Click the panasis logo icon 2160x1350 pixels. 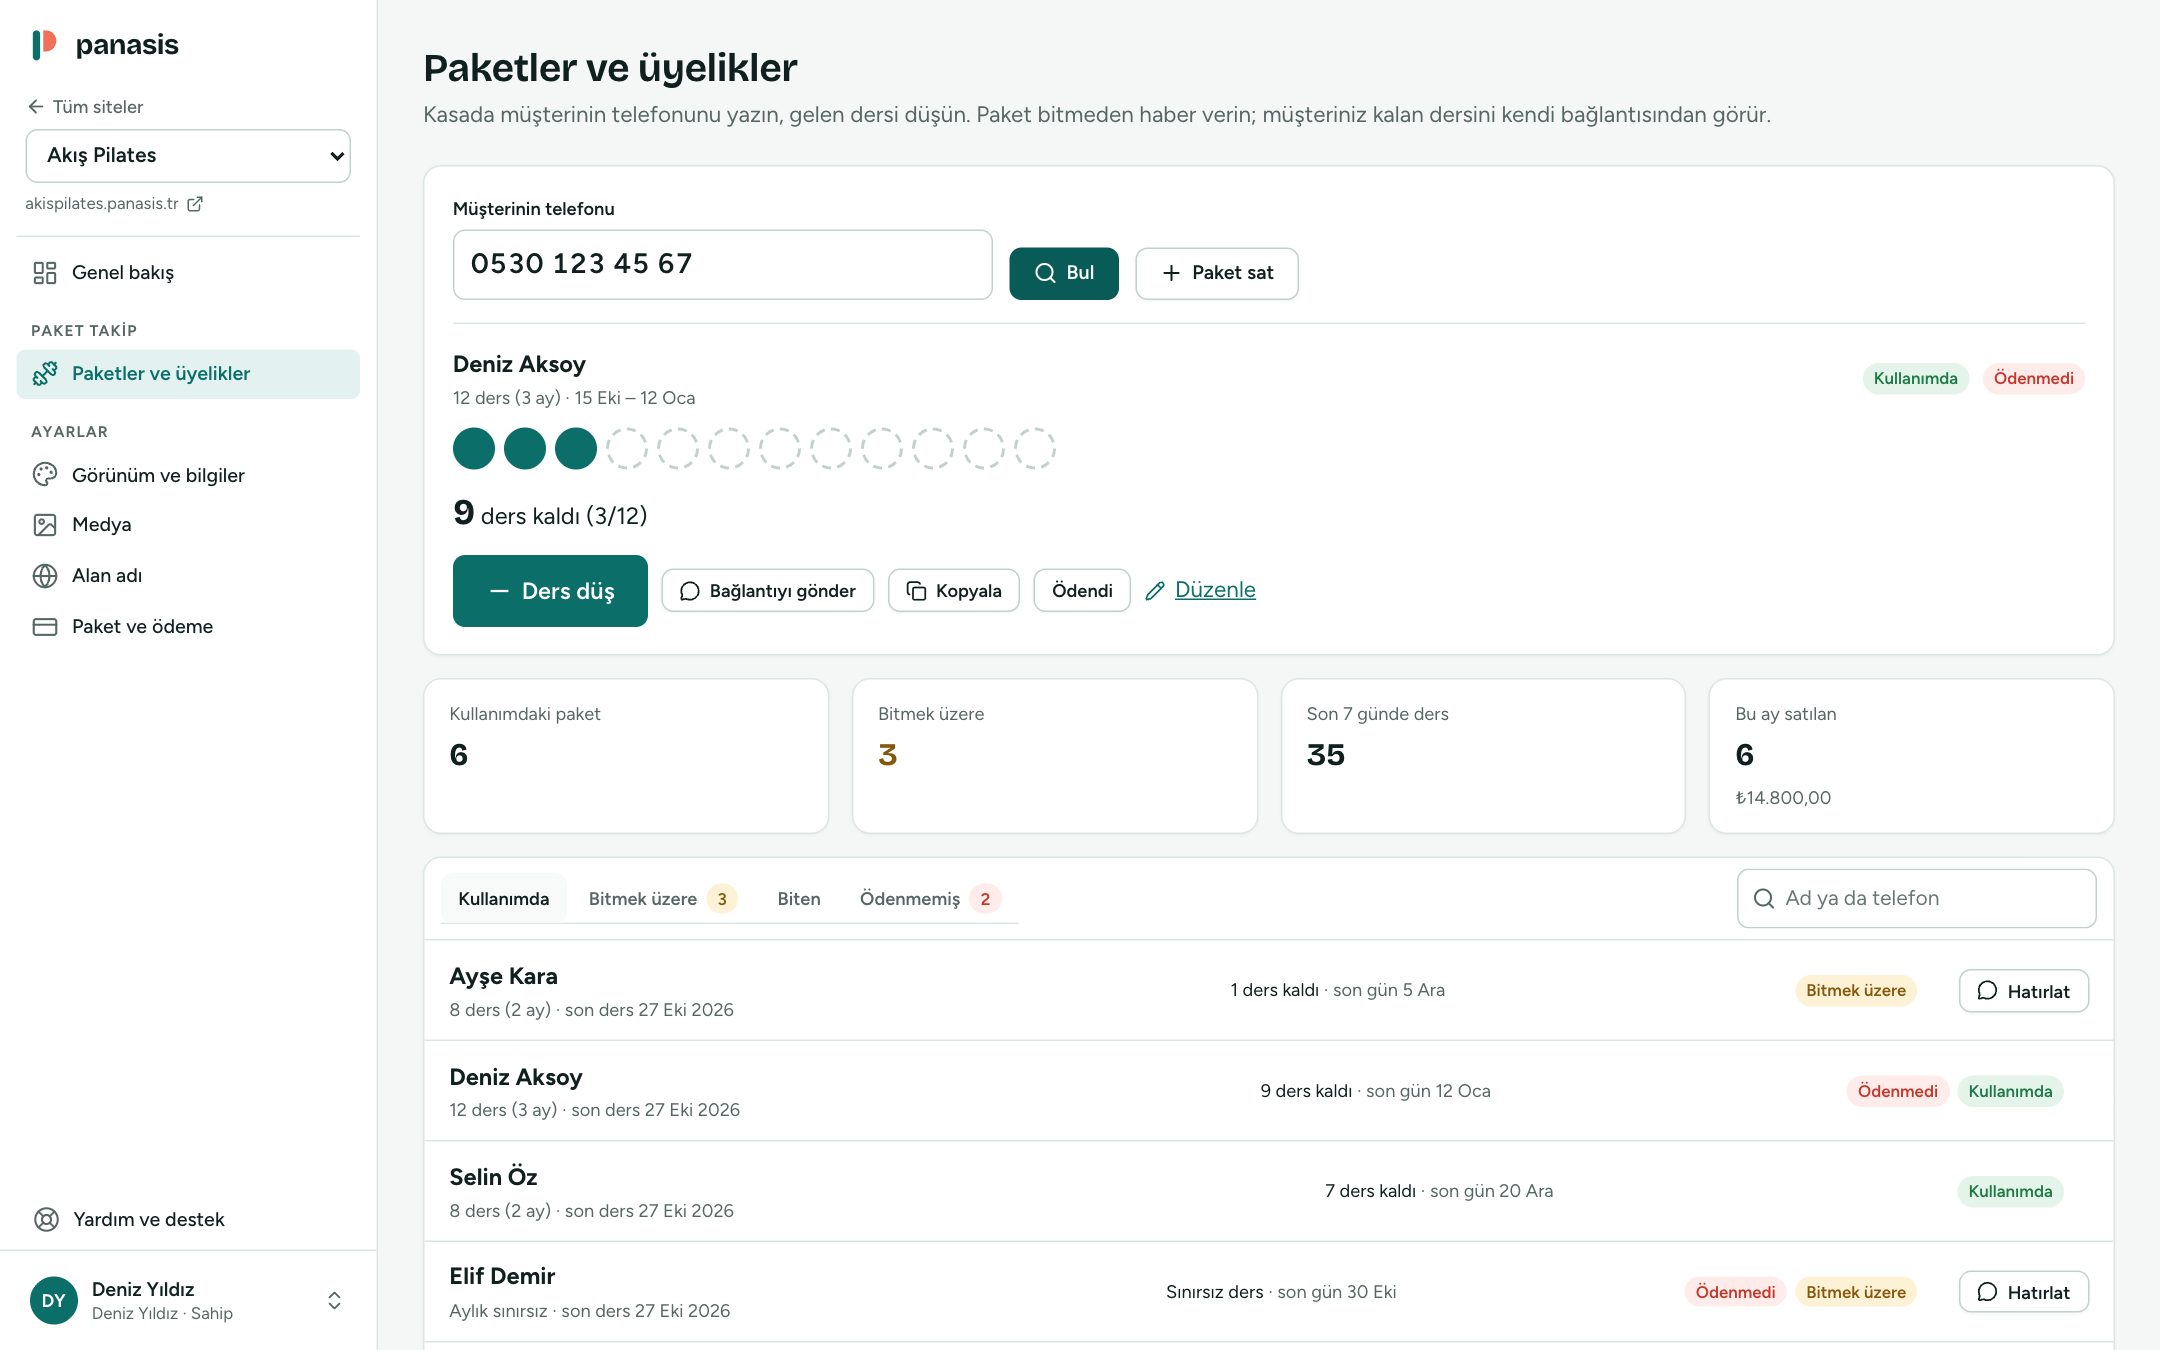coord(44,44)
